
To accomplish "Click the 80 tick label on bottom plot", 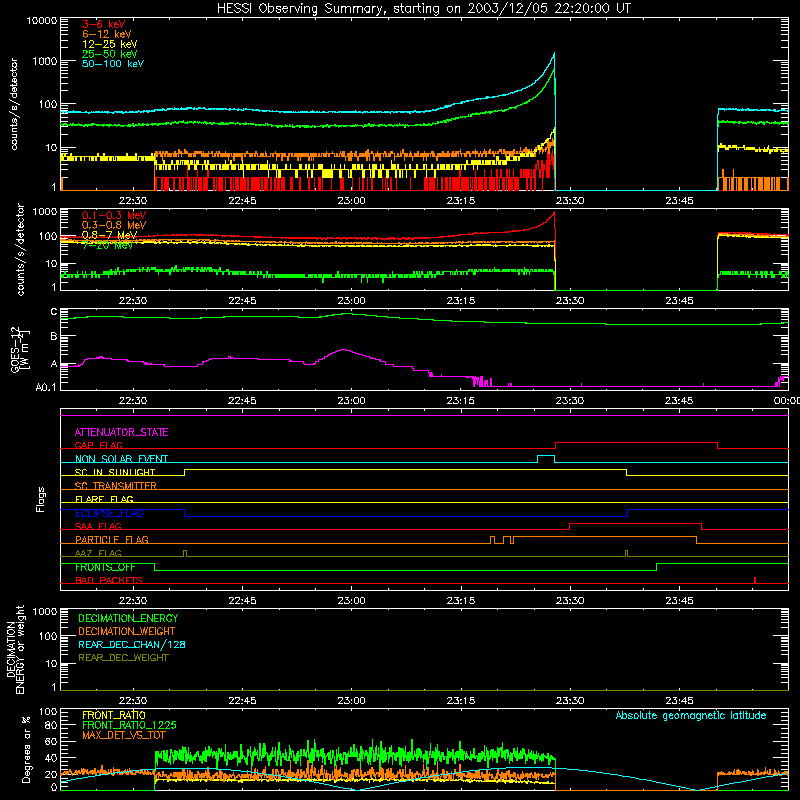I will (51, 725).
